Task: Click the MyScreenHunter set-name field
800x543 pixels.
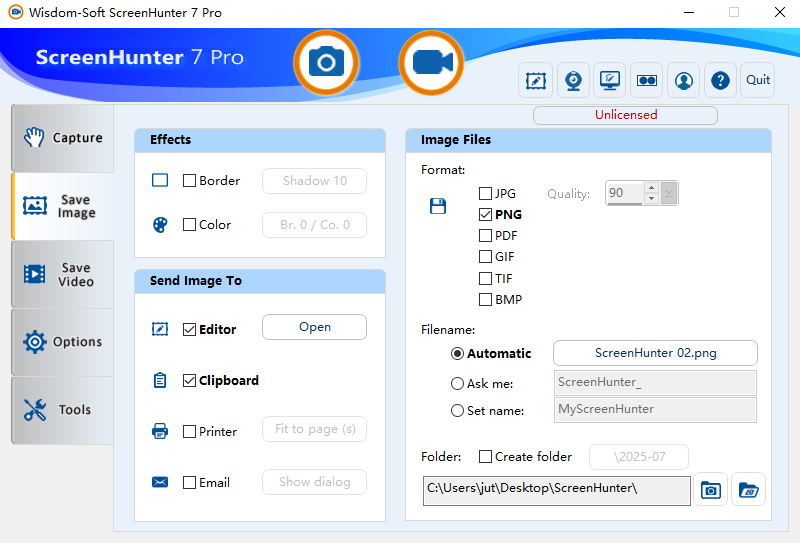Action: [655, 410]
